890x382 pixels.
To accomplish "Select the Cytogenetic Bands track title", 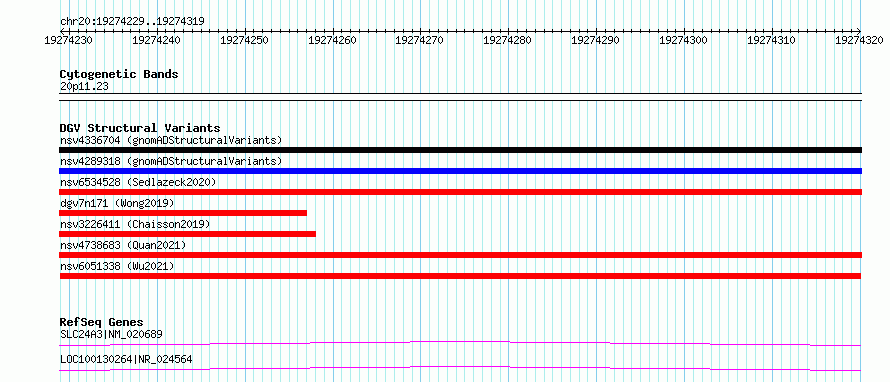I will [119, 74].
